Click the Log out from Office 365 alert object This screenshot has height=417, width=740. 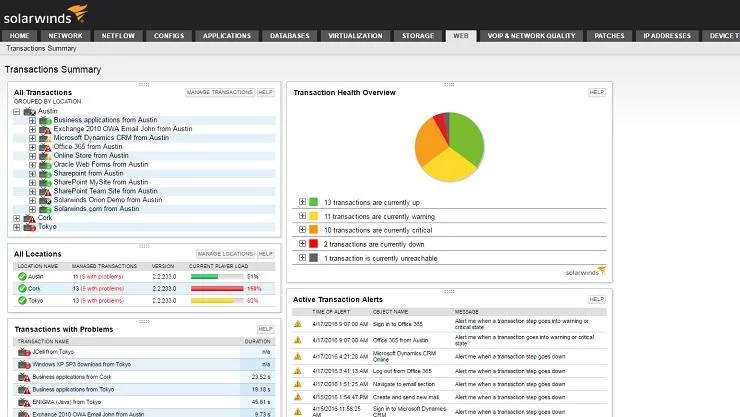tap(402, 371)
